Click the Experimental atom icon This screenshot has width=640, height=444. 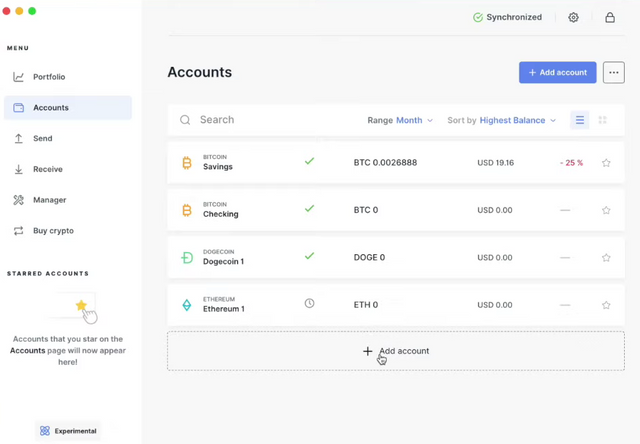45,431
